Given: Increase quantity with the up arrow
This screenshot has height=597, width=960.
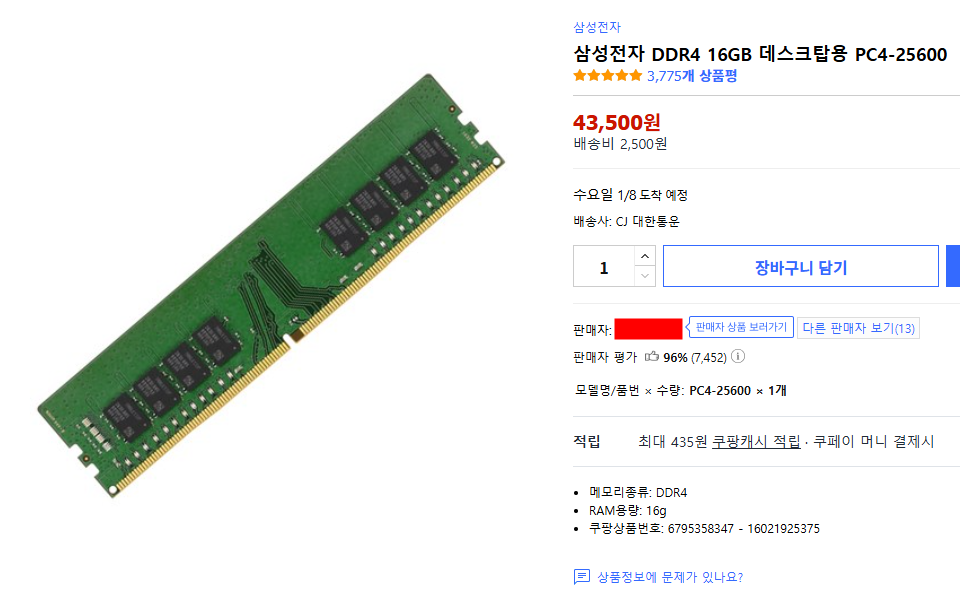Looking at the screenshot, I should [645, 256].
